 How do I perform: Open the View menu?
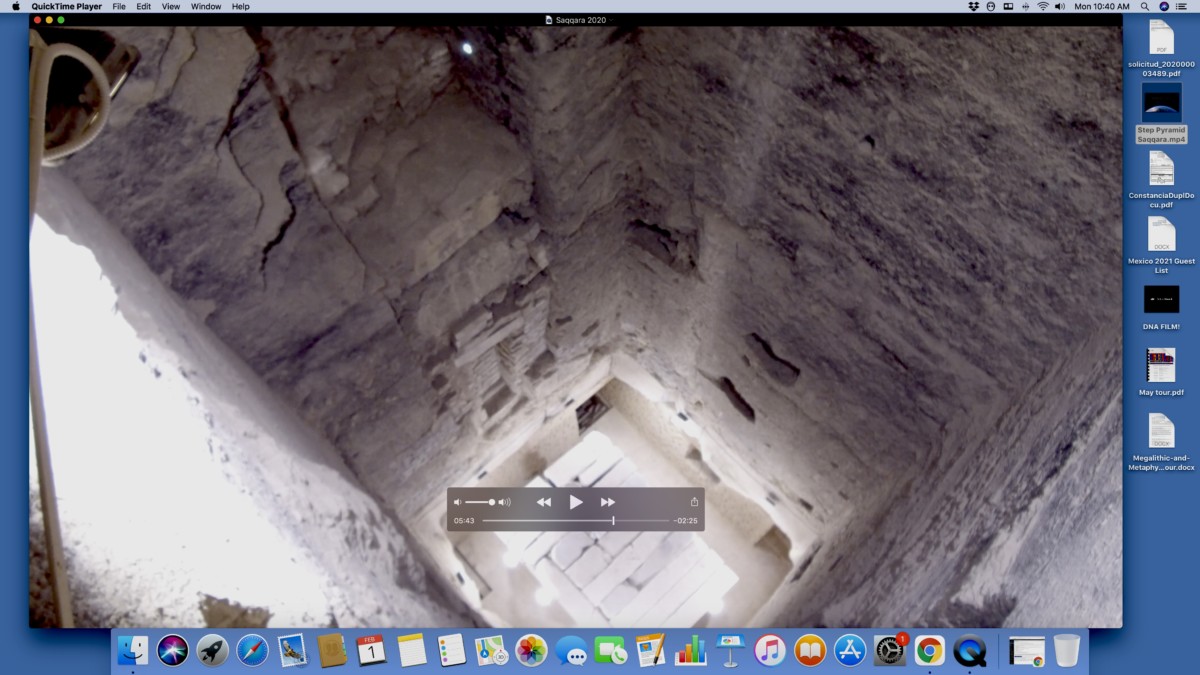click(170, 6)
